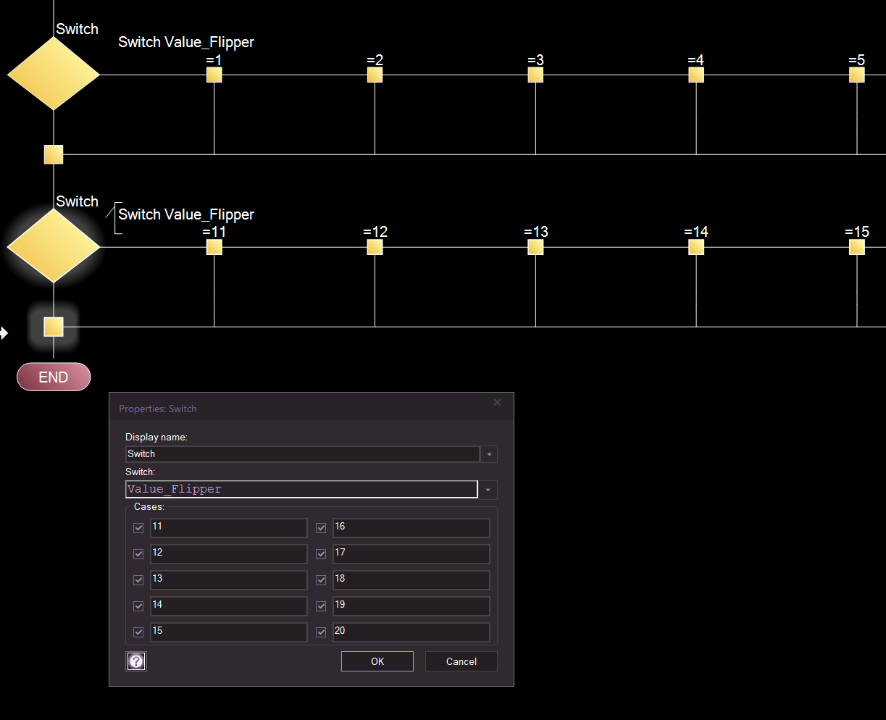
Task: Uncheck the case 11 checkbox
Action: pos(138,527)
